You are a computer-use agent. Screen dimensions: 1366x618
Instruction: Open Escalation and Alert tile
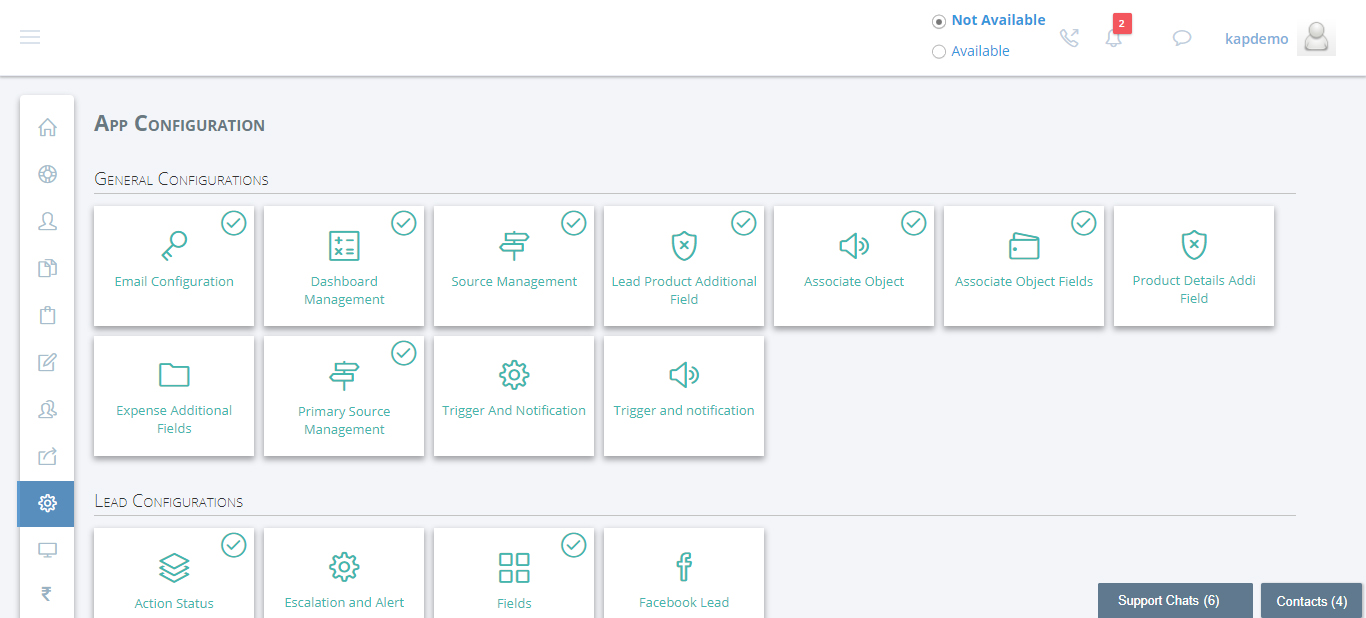[344, 573]
